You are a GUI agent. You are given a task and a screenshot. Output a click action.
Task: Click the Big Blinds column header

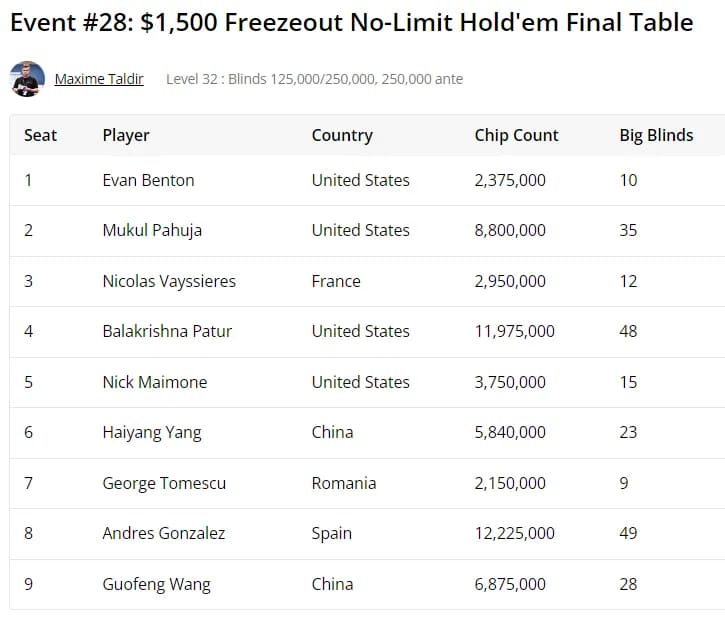tap(656, 135)
